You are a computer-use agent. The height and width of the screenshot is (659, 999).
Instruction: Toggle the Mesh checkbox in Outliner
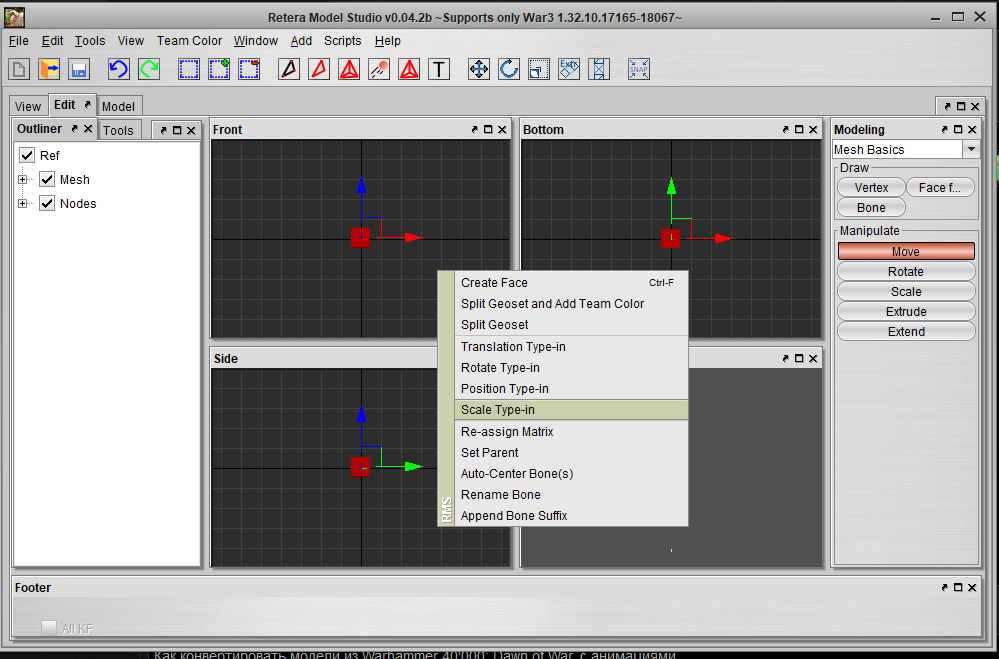pyautogui.click(x=47, y=179)
